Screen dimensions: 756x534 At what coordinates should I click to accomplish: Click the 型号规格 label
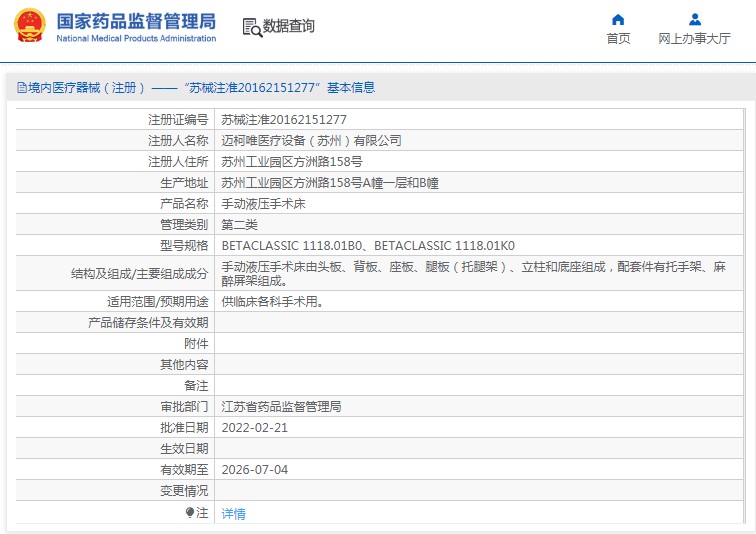(184, 246)
